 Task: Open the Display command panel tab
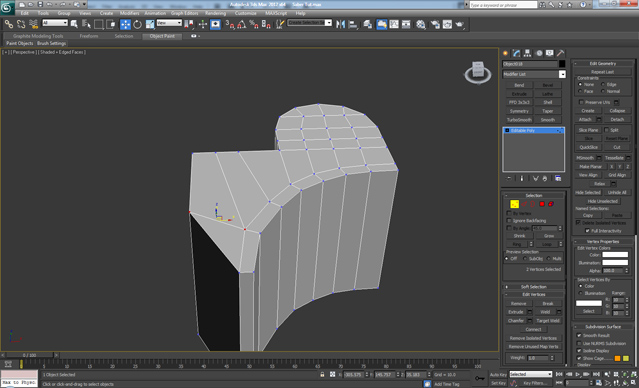click(x=550, y=53)
